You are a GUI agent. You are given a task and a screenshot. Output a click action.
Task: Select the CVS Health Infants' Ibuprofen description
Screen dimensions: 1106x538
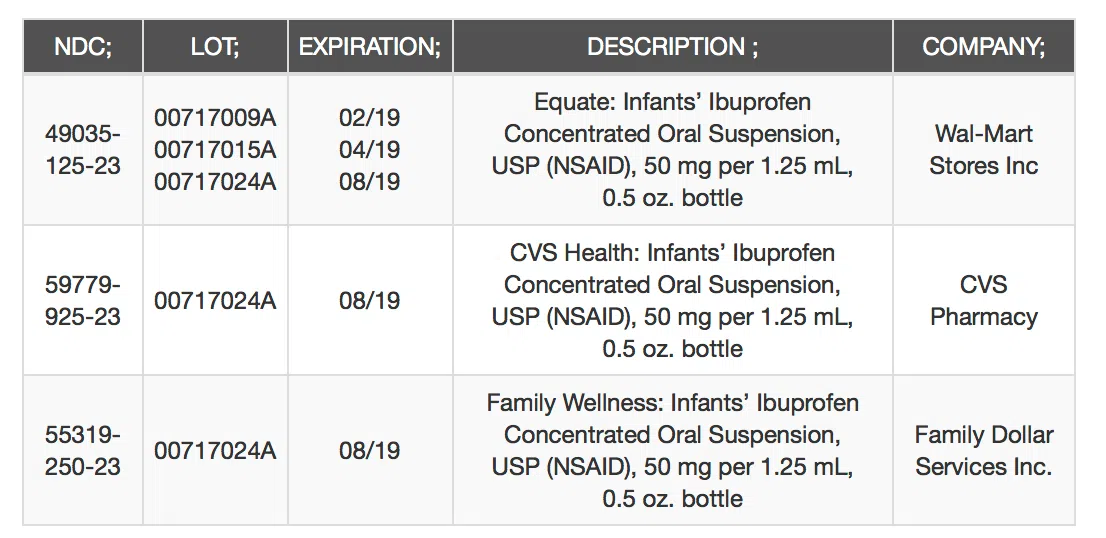click(x=672, y=301)
